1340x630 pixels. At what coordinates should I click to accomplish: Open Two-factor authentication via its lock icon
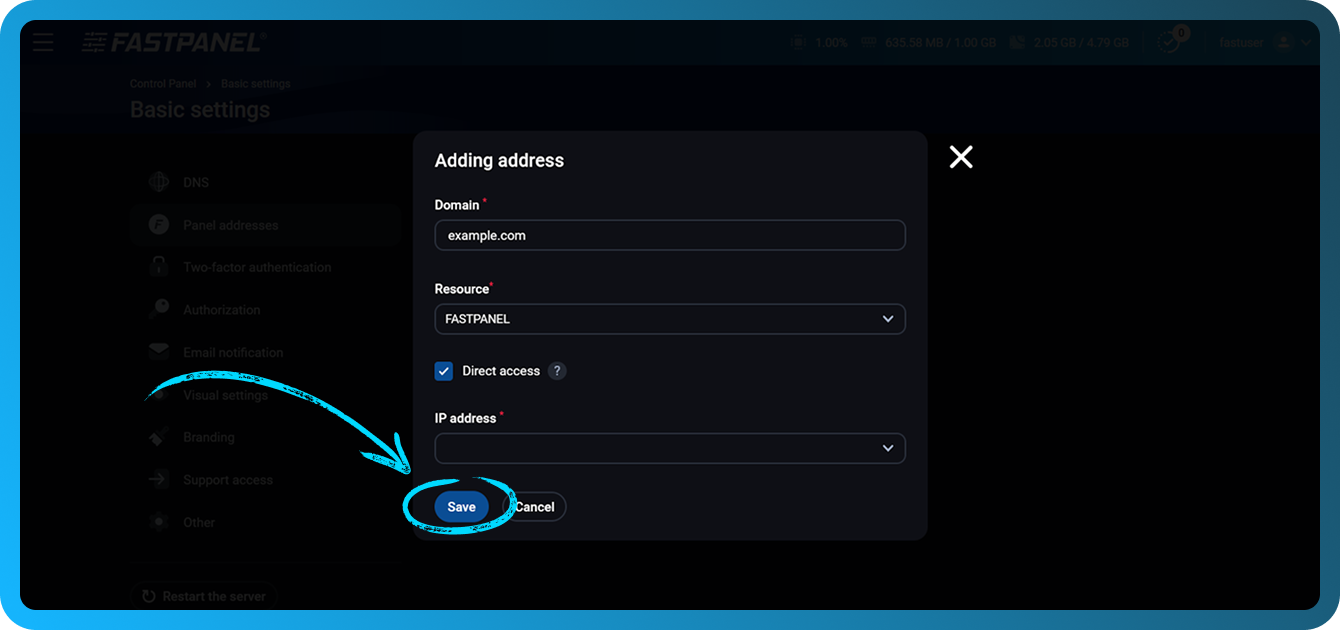pos(159,267)
